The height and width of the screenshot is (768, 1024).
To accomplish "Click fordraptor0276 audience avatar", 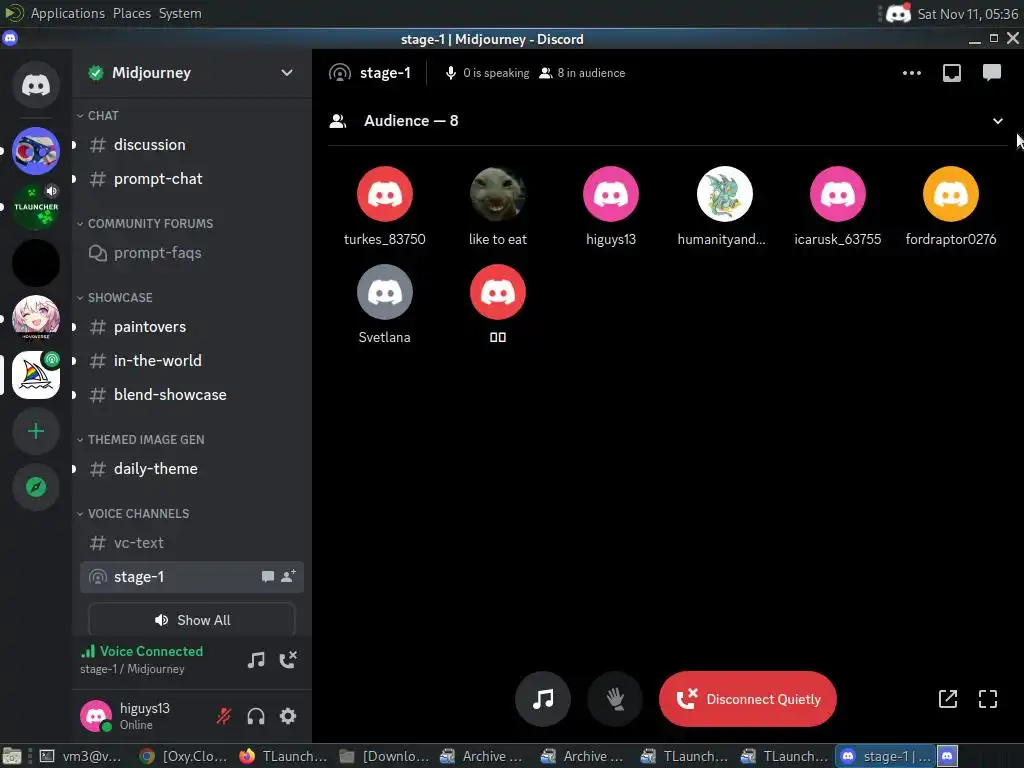I will (x=950, y=194).
